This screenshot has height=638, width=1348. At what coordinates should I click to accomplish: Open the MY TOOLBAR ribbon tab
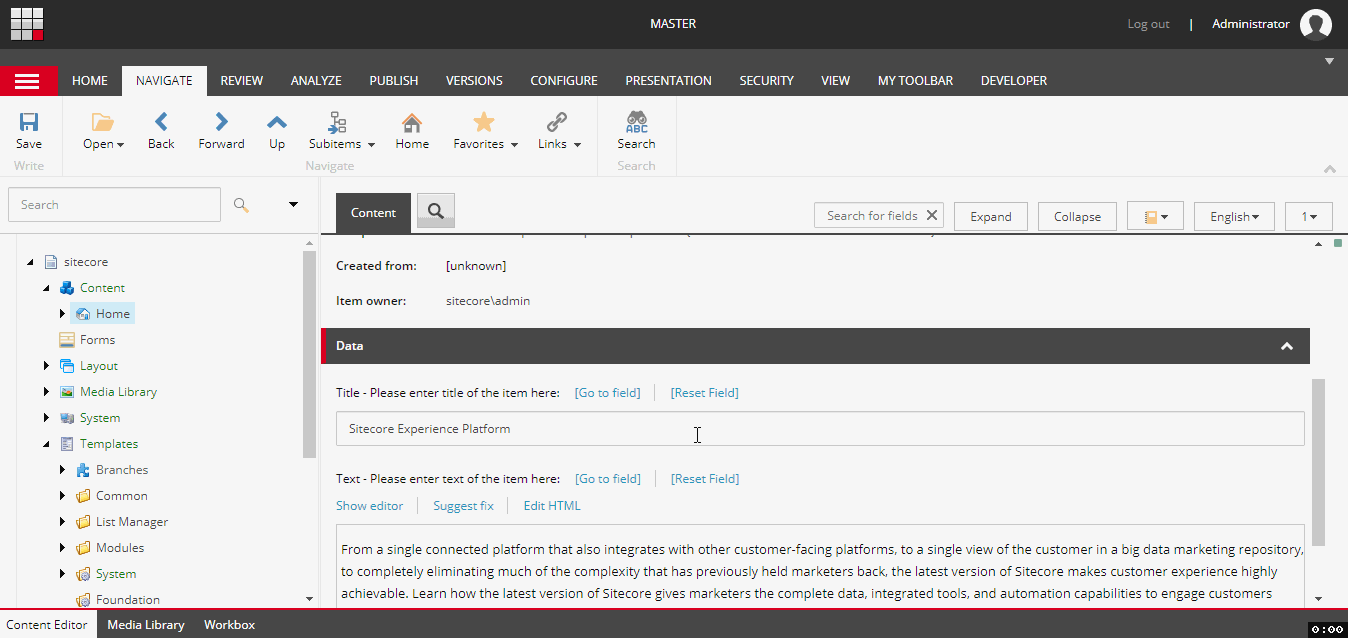(916, 81)
